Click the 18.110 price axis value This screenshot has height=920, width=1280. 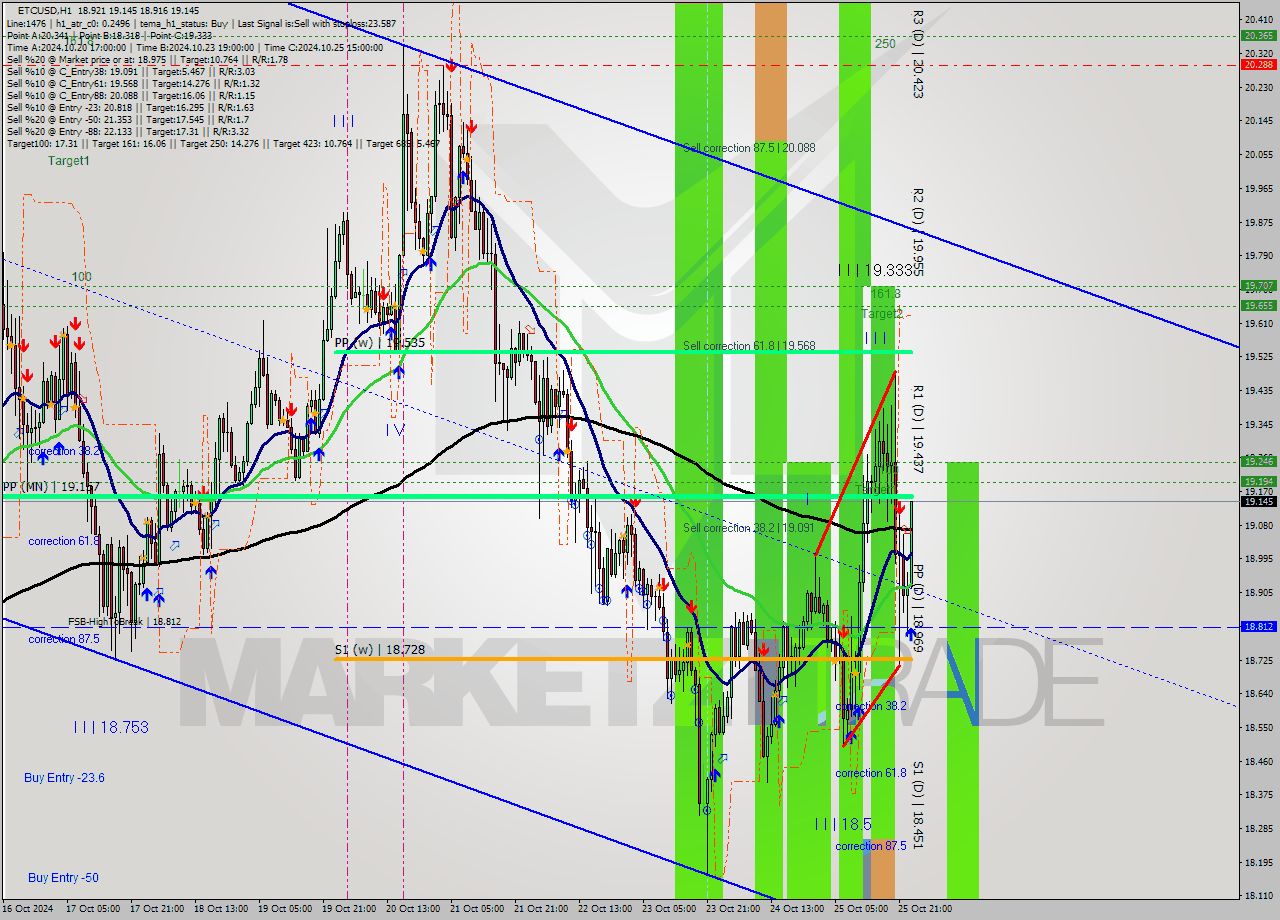pos(1258,896)
